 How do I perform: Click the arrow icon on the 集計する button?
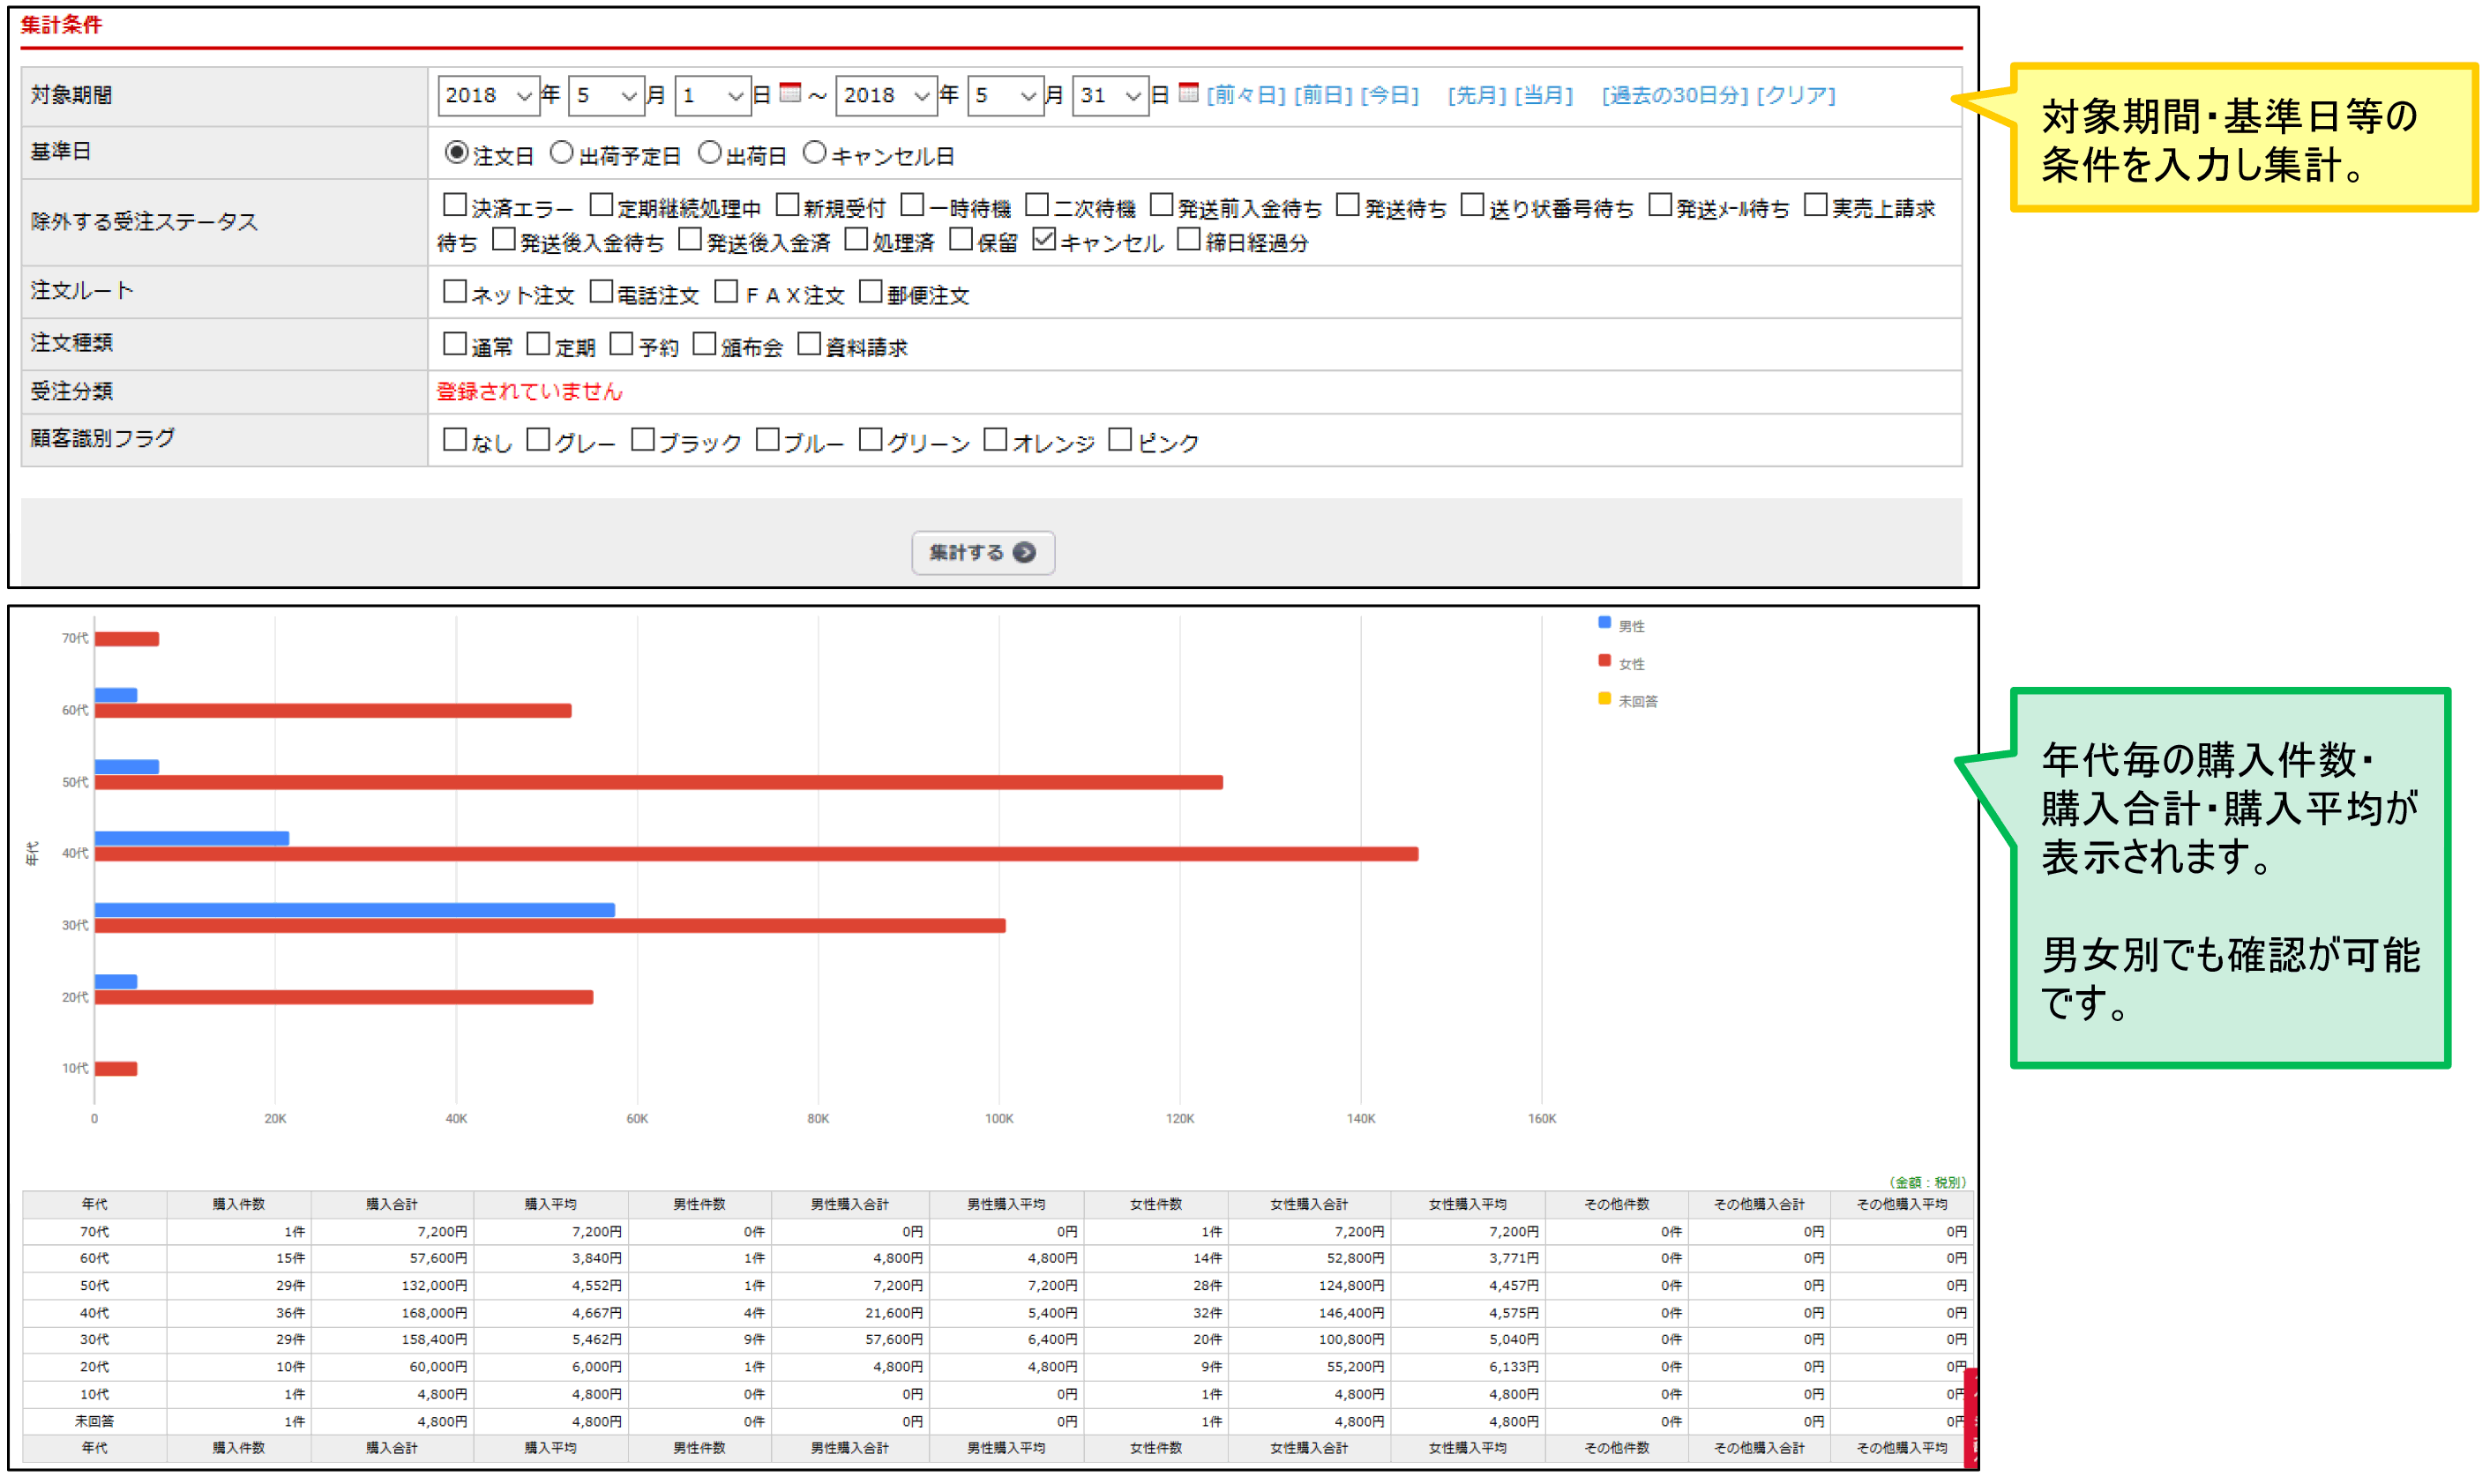click(x=1025, y=553)
